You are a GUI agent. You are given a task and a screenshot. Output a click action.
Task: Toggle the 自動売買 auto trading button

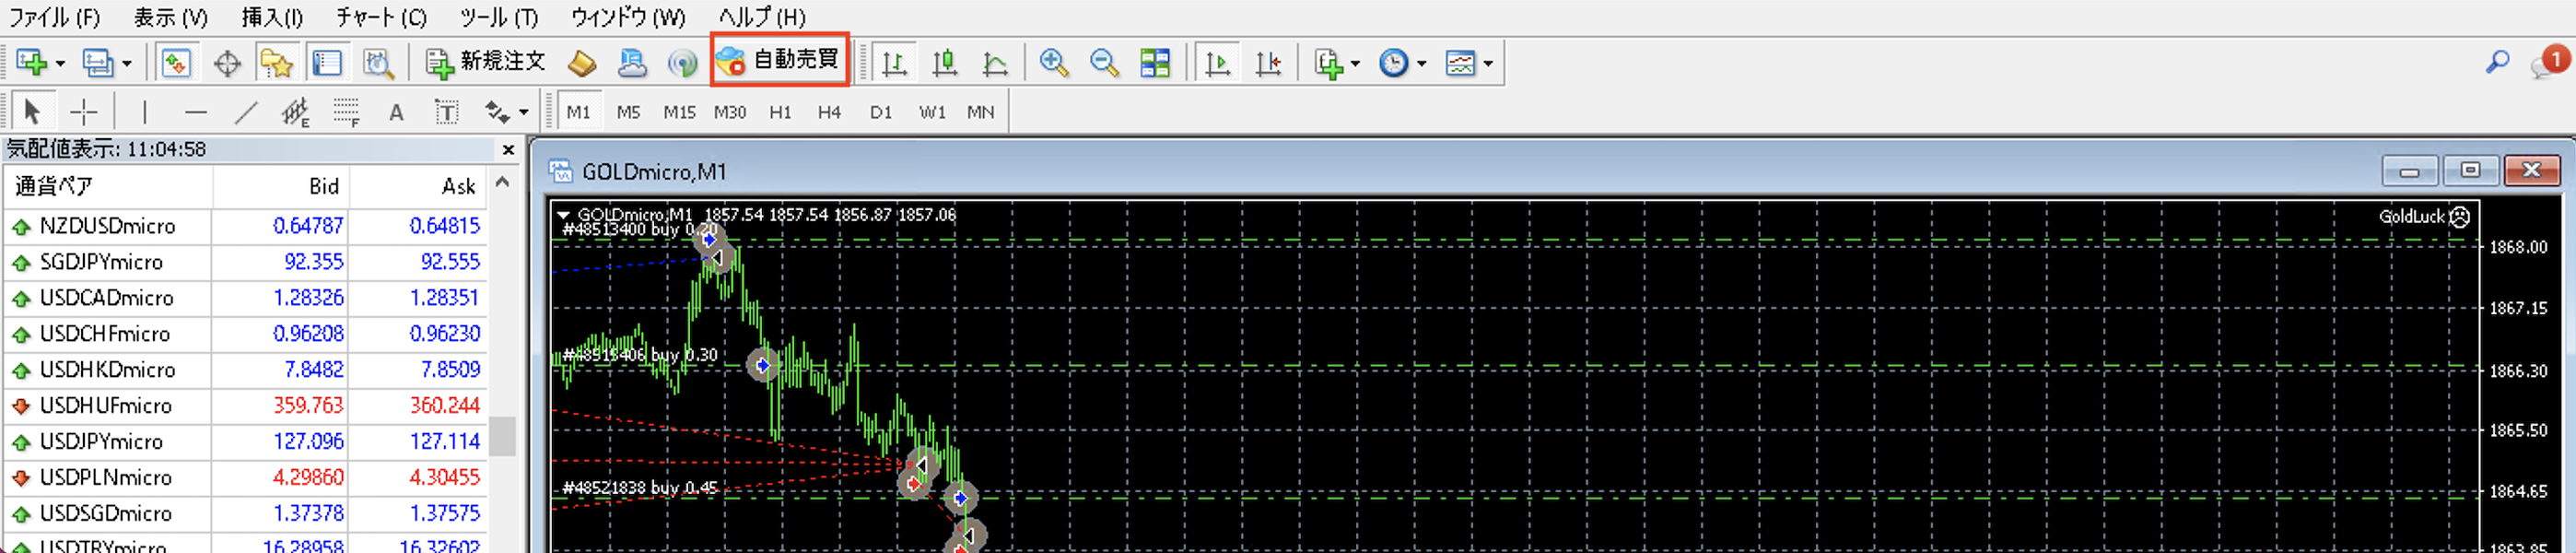779,60
